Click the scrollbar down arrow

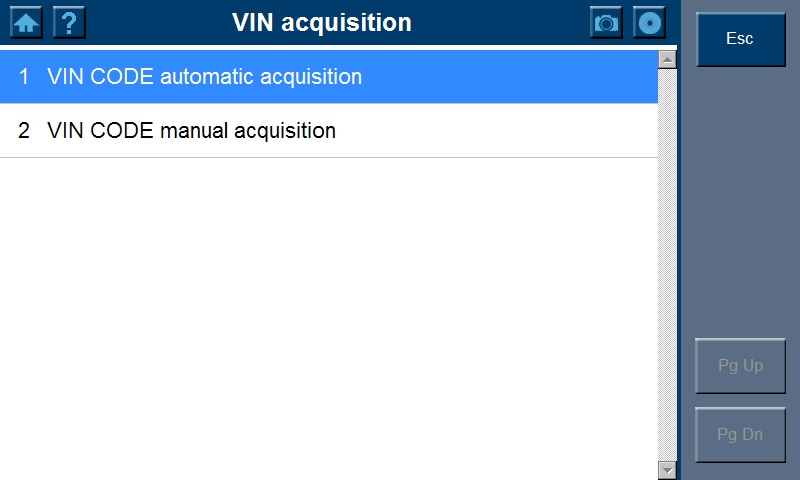click(667, 469)
